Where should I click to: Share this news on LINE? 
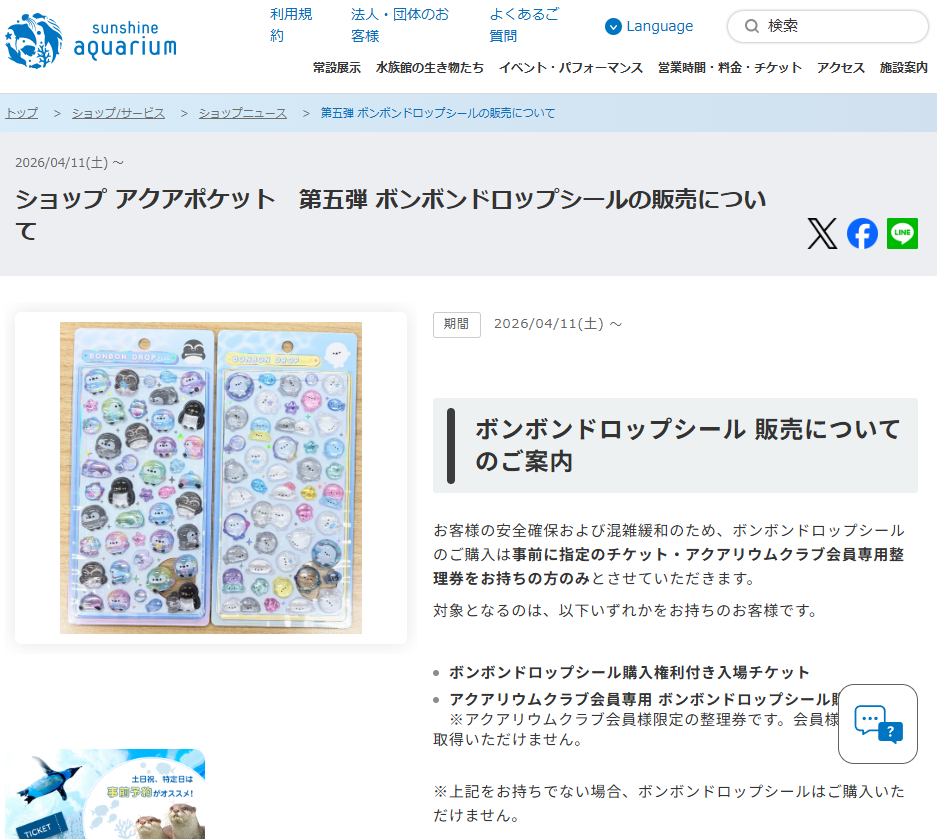(902, 234)
